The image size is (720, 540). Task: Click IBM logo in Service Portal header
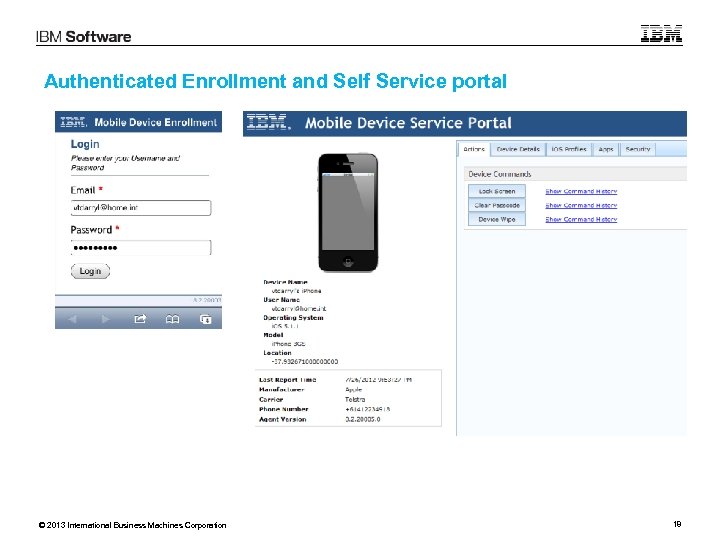tap(269, 122)
